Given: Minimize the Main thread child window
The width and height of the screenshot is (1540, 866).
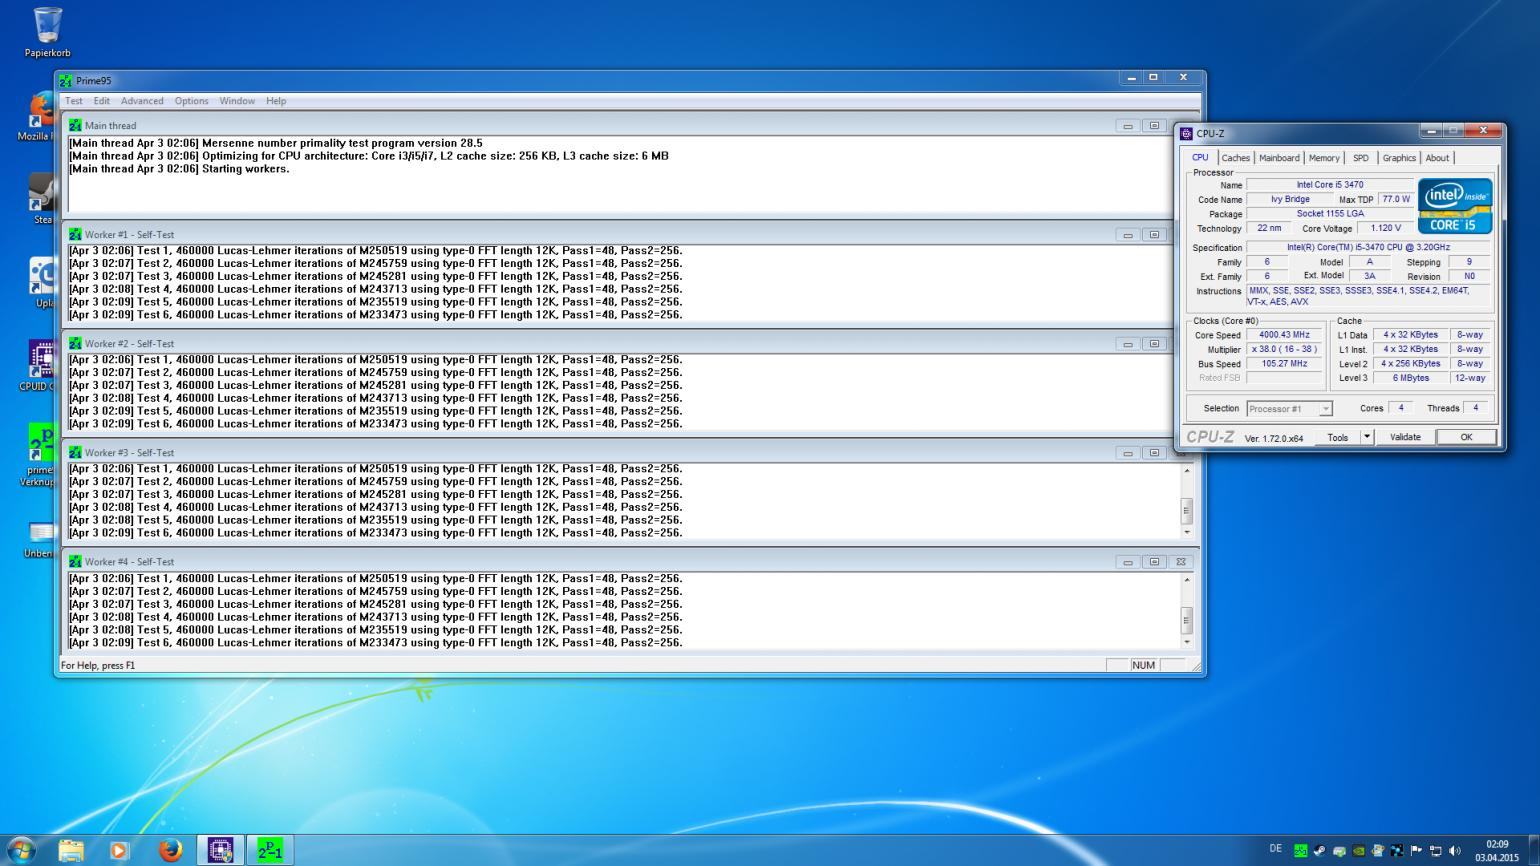Looking at the screenshot, I should pyautogui.click(x=1128, y=126).
